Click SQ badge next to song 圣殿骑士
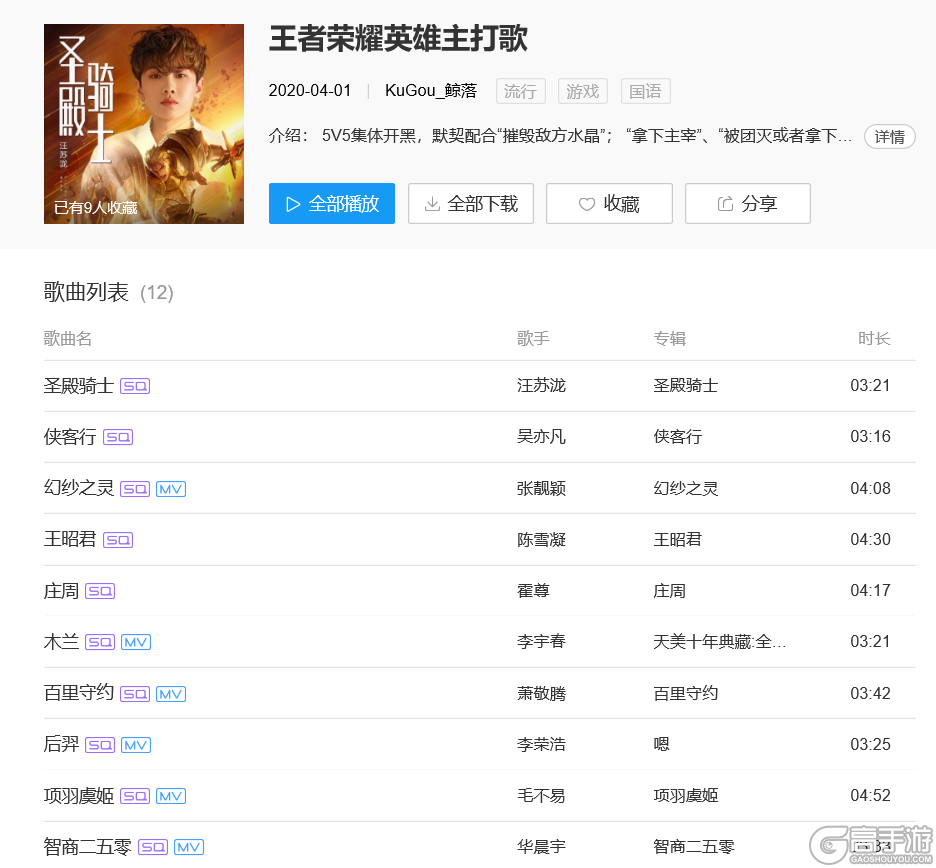This screenshot has width=936, height=868. tap(135, 386)
